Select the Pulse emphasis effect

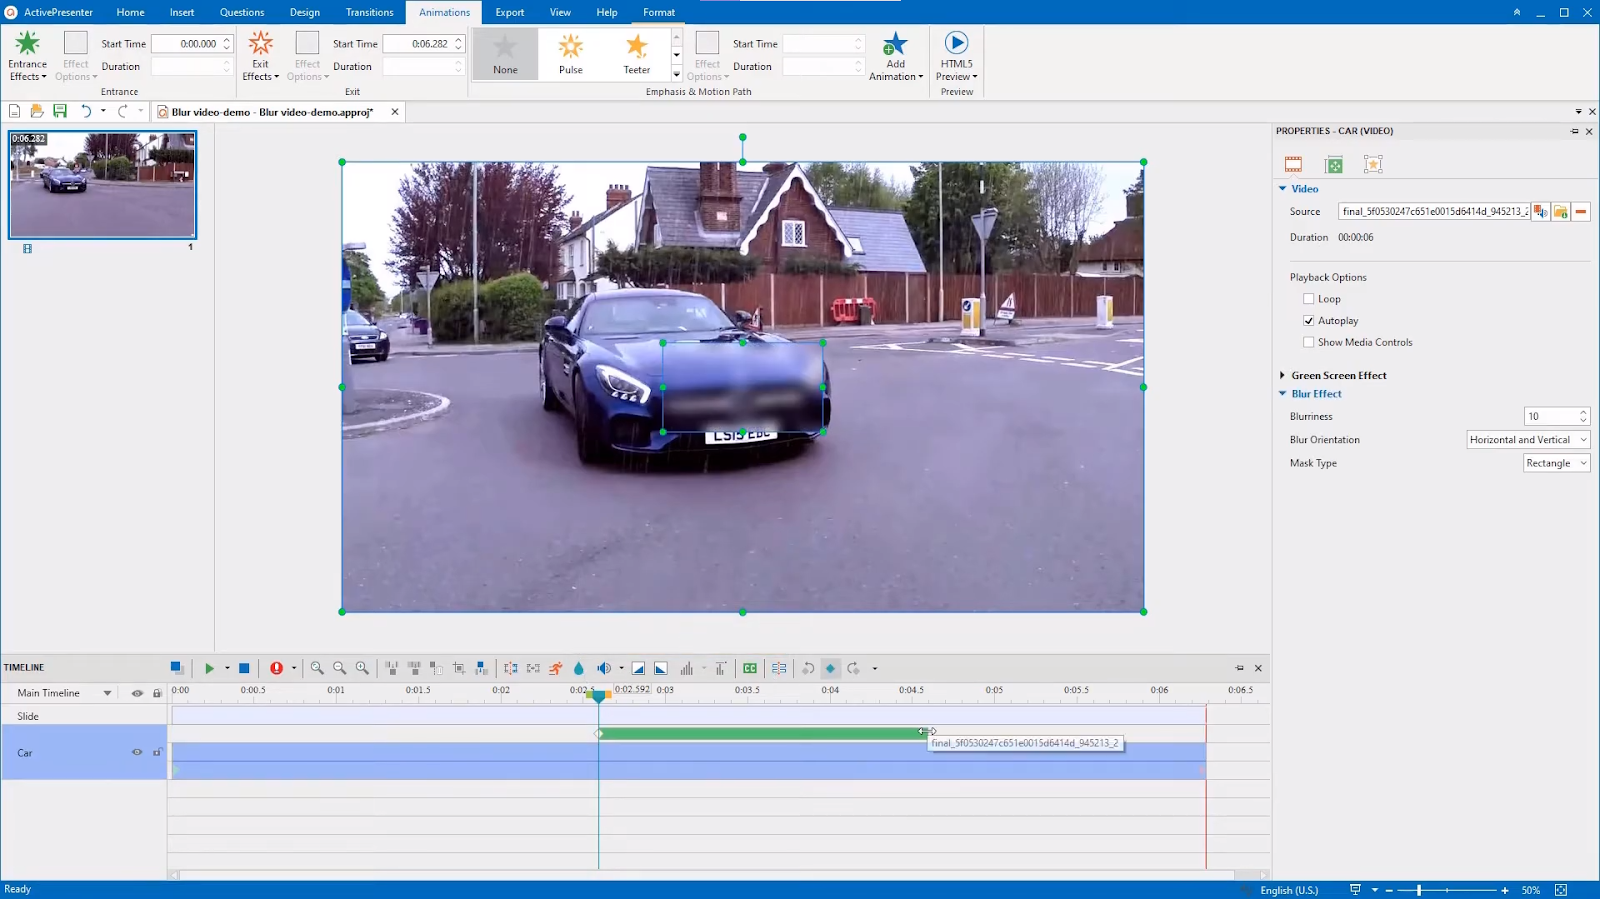click(x=571, y=54)
